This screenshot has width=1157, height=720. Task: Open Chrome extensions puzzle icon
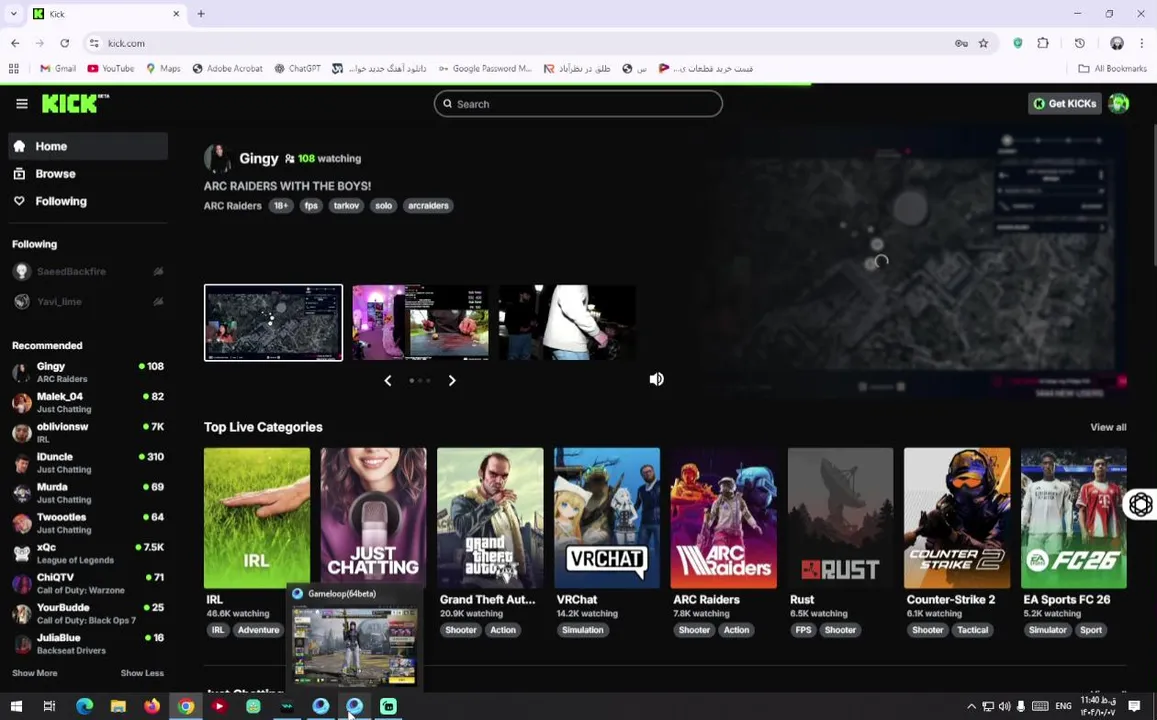(1043, 44)
